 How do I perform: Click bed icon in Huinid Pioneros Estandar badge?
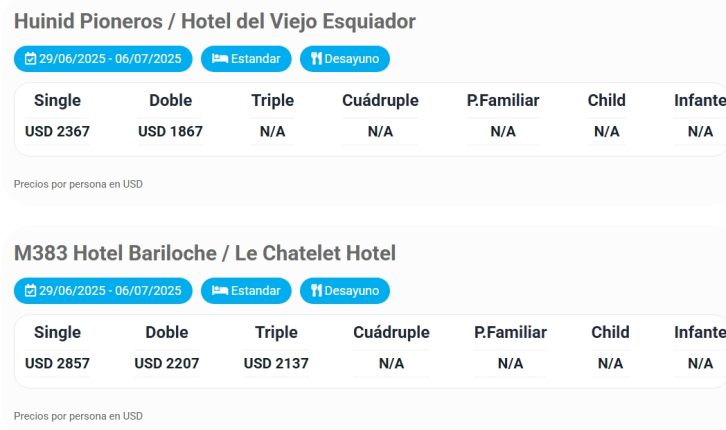click(219, 58)
